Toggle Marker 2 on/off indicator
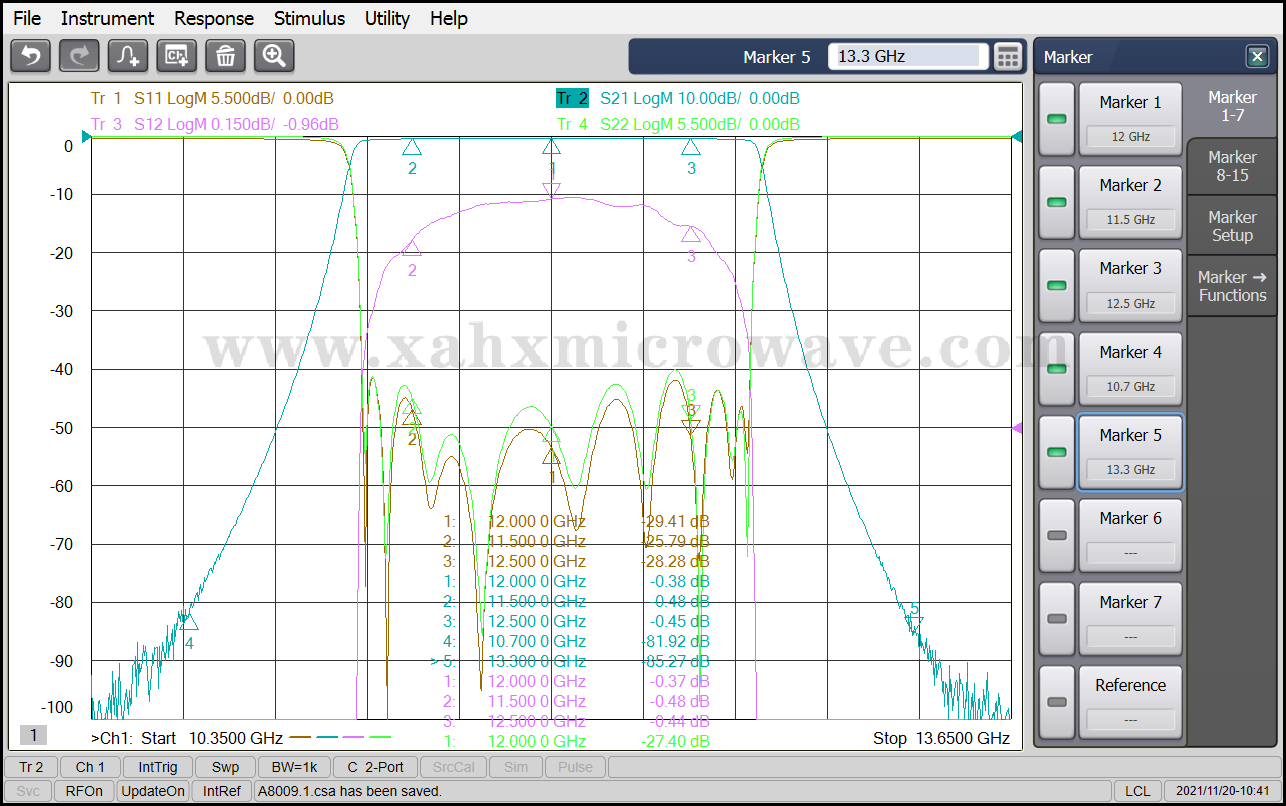Image resolution: width=1286 pixels, height=806 pixels. click(x=1056, y=202)
